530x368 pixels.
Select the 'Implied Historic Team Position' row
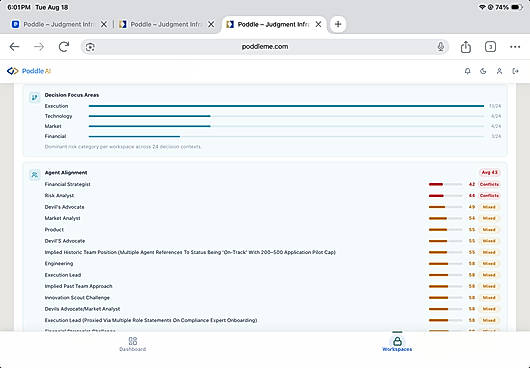coord(272,252)
